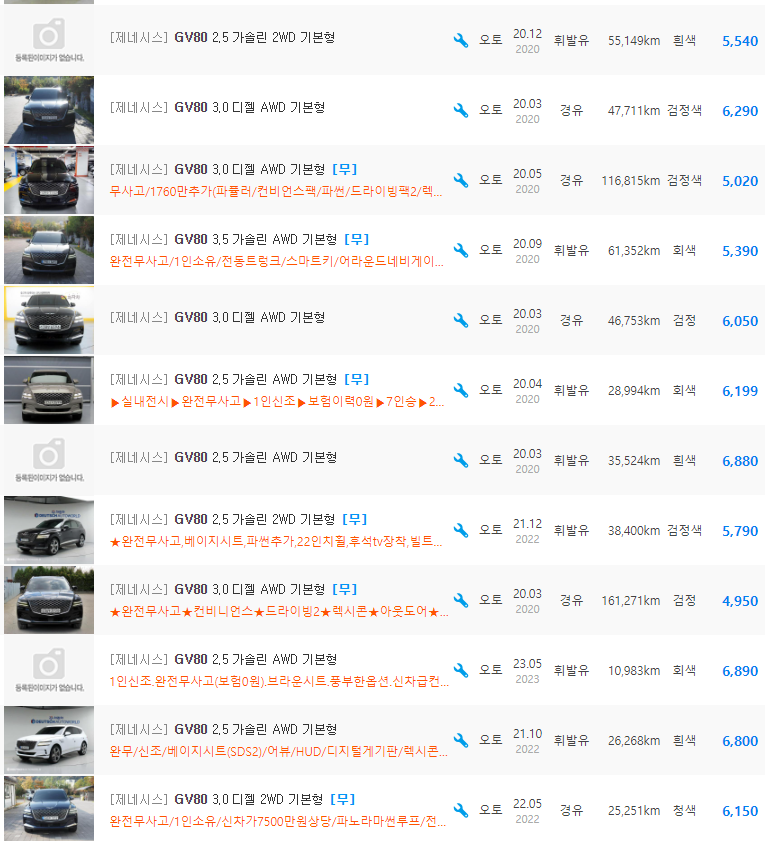Click mileage value 116,815km

(630, 181)
